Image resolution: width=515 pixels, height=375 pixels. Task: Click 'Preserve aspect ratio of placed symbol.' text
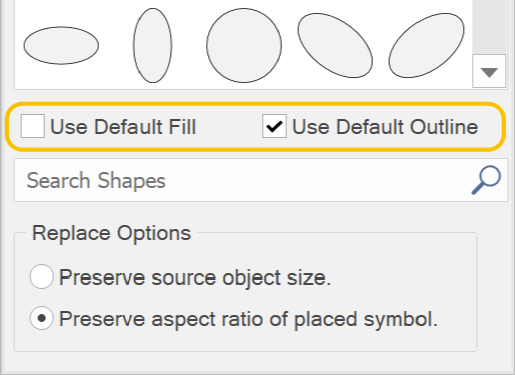point(248,319)
